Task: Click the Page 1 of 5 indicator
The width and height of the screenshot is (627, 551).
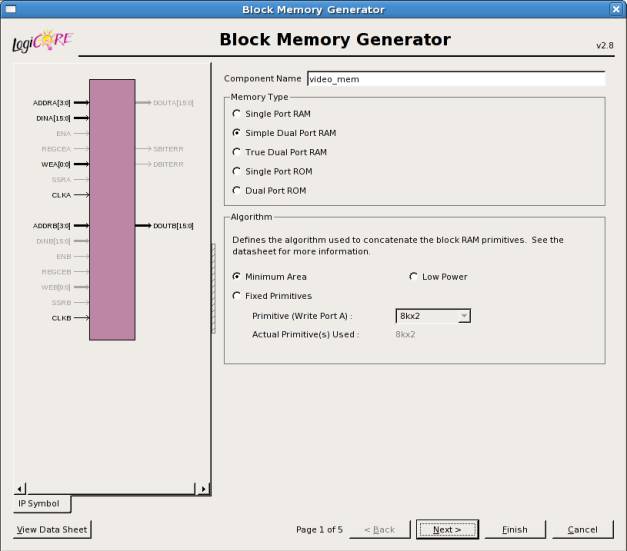Action: pos(319,529)
